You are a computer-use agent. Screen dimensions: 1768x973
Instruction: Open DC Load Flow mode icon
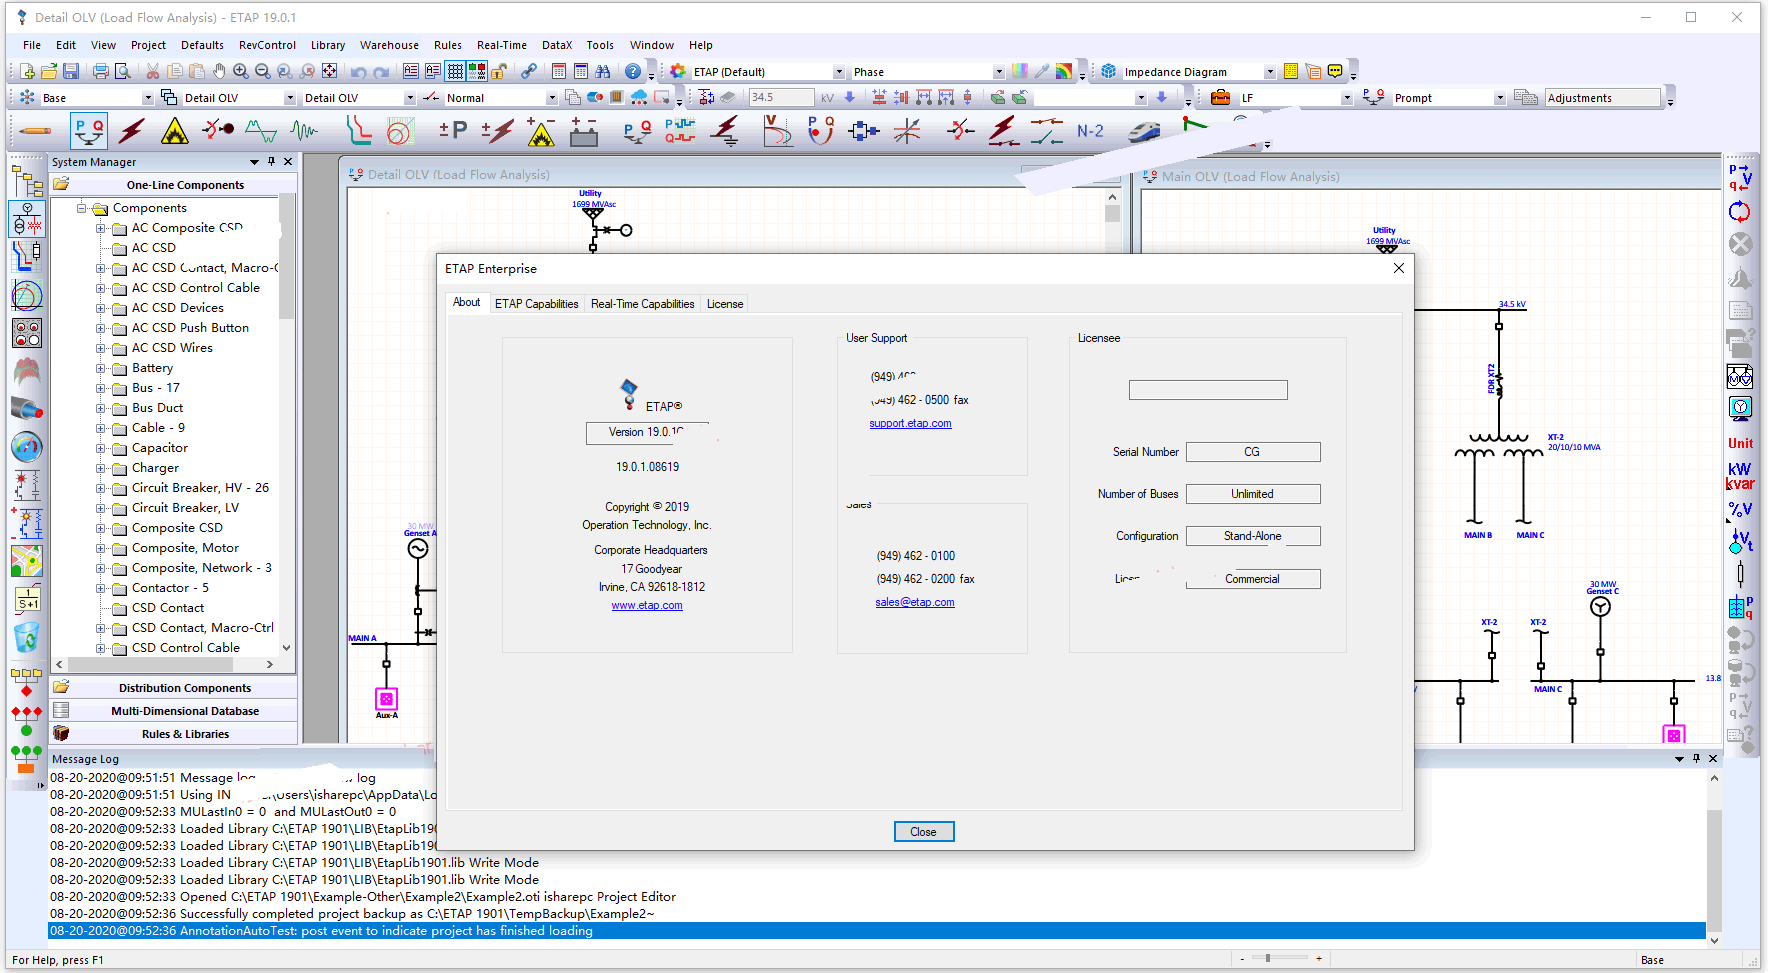click(453, 131)
